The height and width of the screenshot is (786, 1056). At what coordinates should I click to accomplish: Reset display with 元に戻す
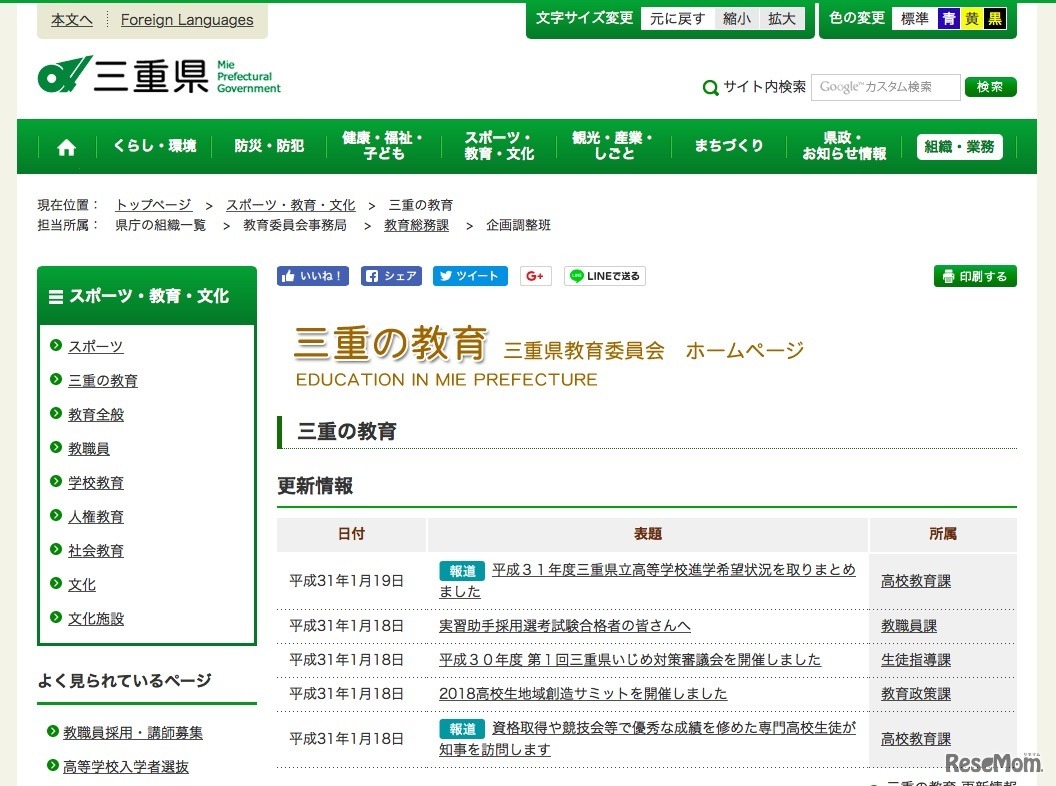678,17
